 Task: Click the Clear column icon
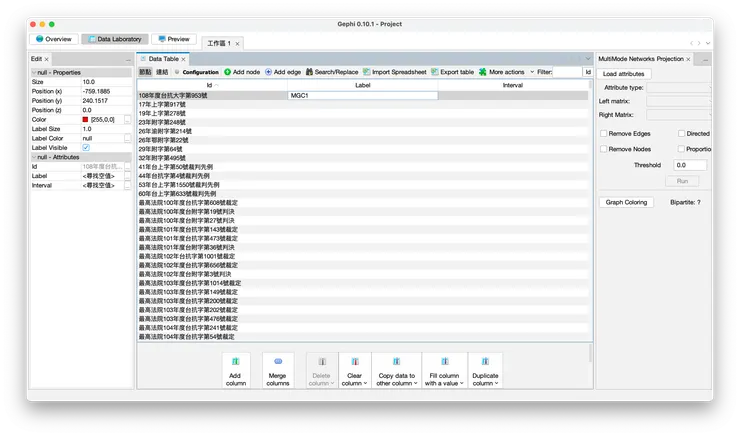click(355, 361)
